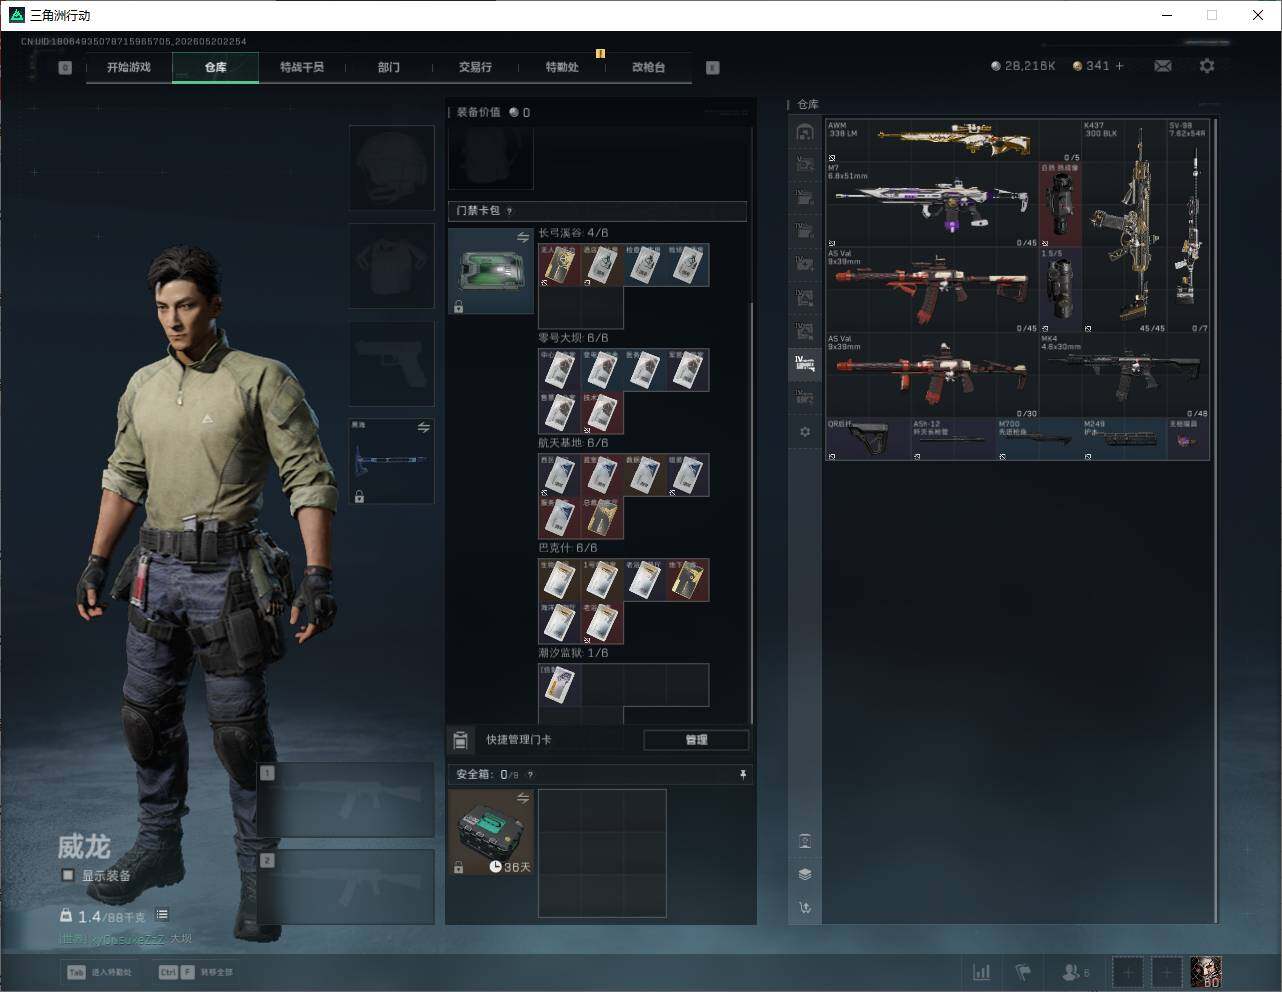Open the 开始游戏 tab
1282x992 pixels.
(x=129, y=67)
